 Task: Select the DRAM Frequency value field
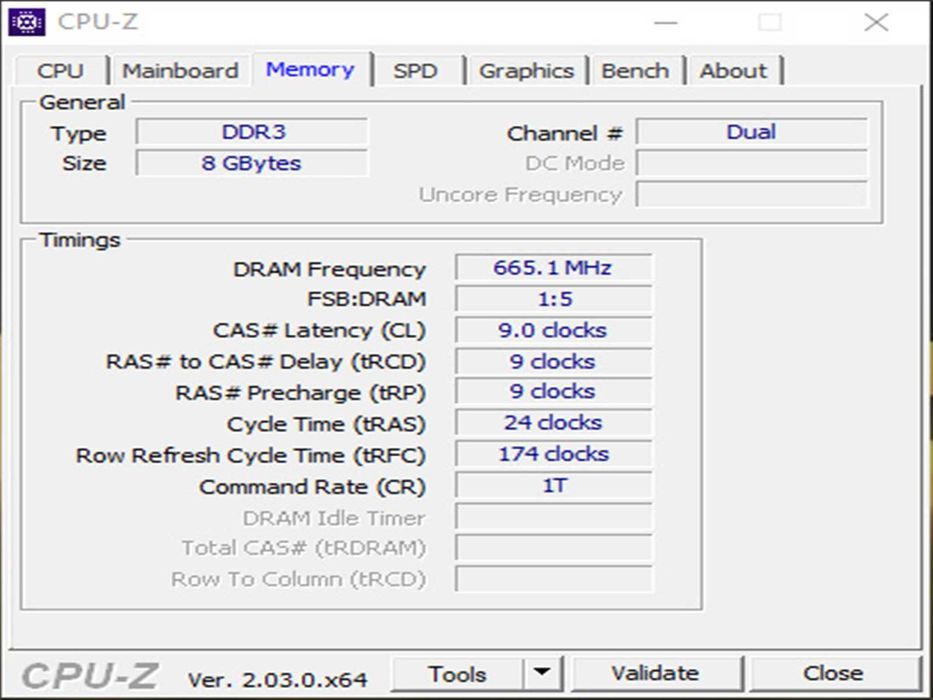point(553,267)
